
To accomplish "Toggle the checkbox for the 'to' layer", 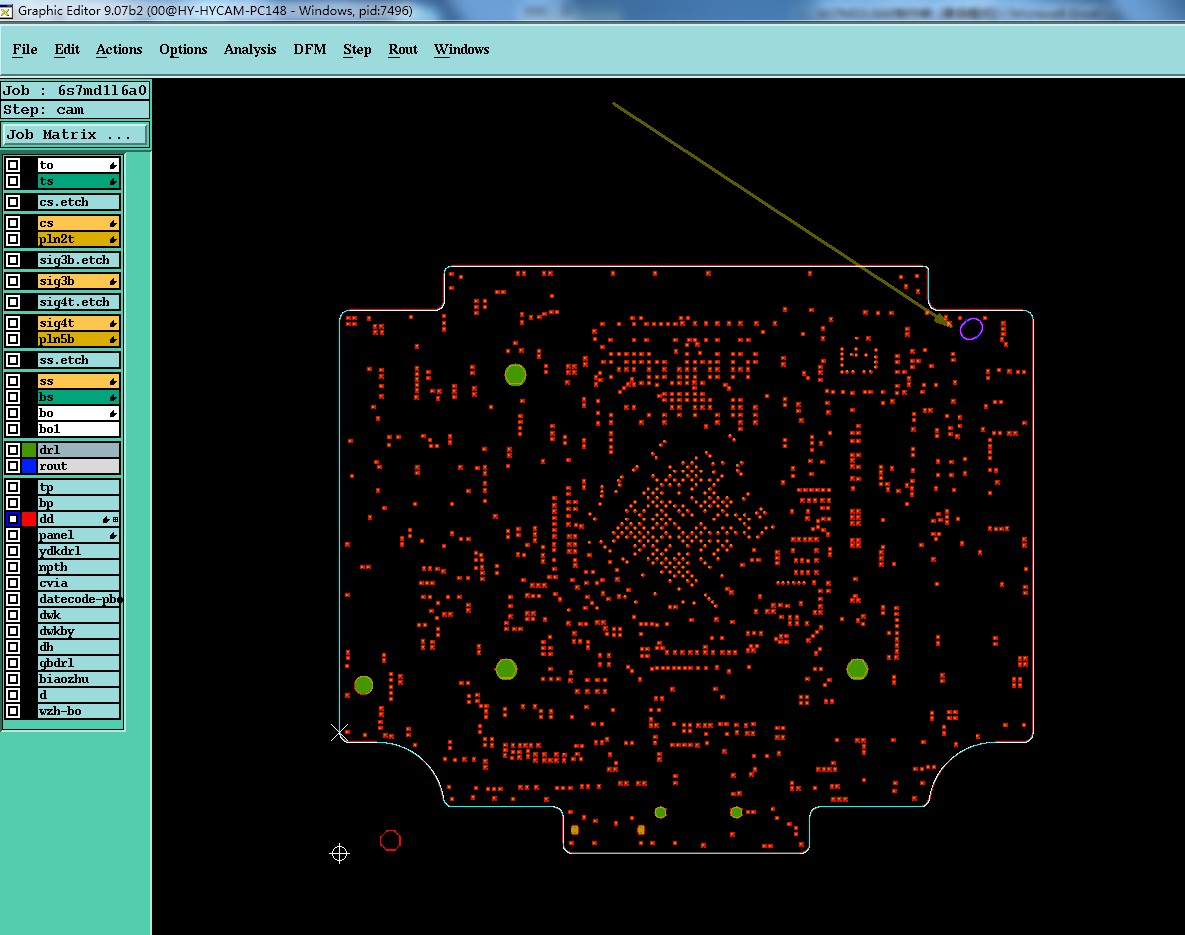I will pos(13,165).
